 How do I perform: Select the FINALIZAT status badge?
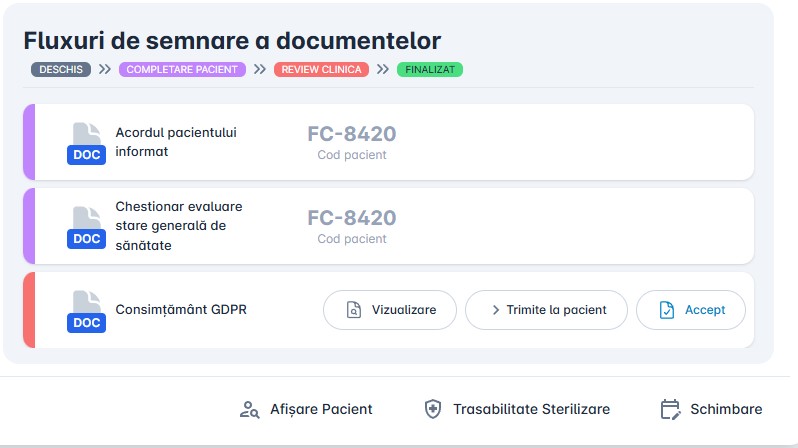tap(430, 70)
